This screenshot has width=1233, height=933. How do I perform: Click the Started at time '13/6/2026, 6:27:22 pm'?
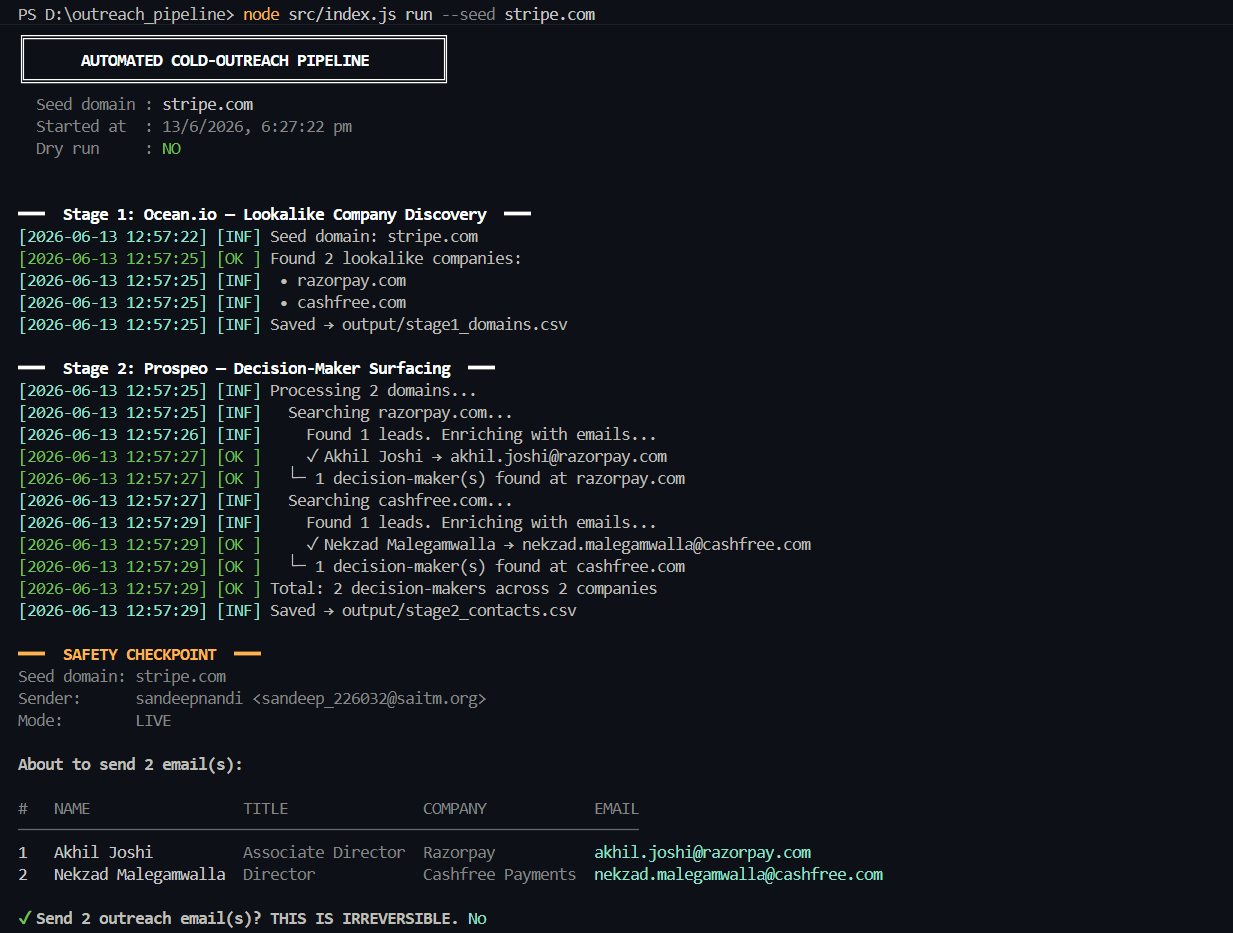pos(257,126)
